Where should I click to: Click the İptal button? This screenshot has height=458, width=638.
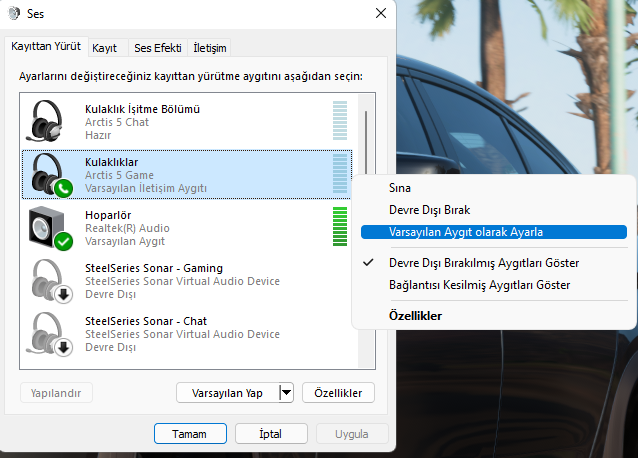pyautogui.click(x=271, y=434)
